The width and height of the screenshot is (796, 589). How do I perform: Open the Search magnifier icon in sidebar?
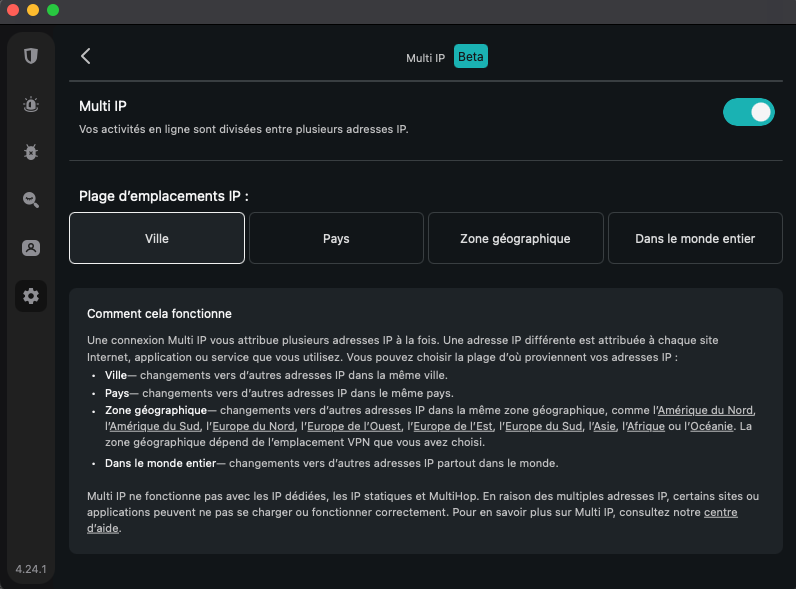click(31, 200)
